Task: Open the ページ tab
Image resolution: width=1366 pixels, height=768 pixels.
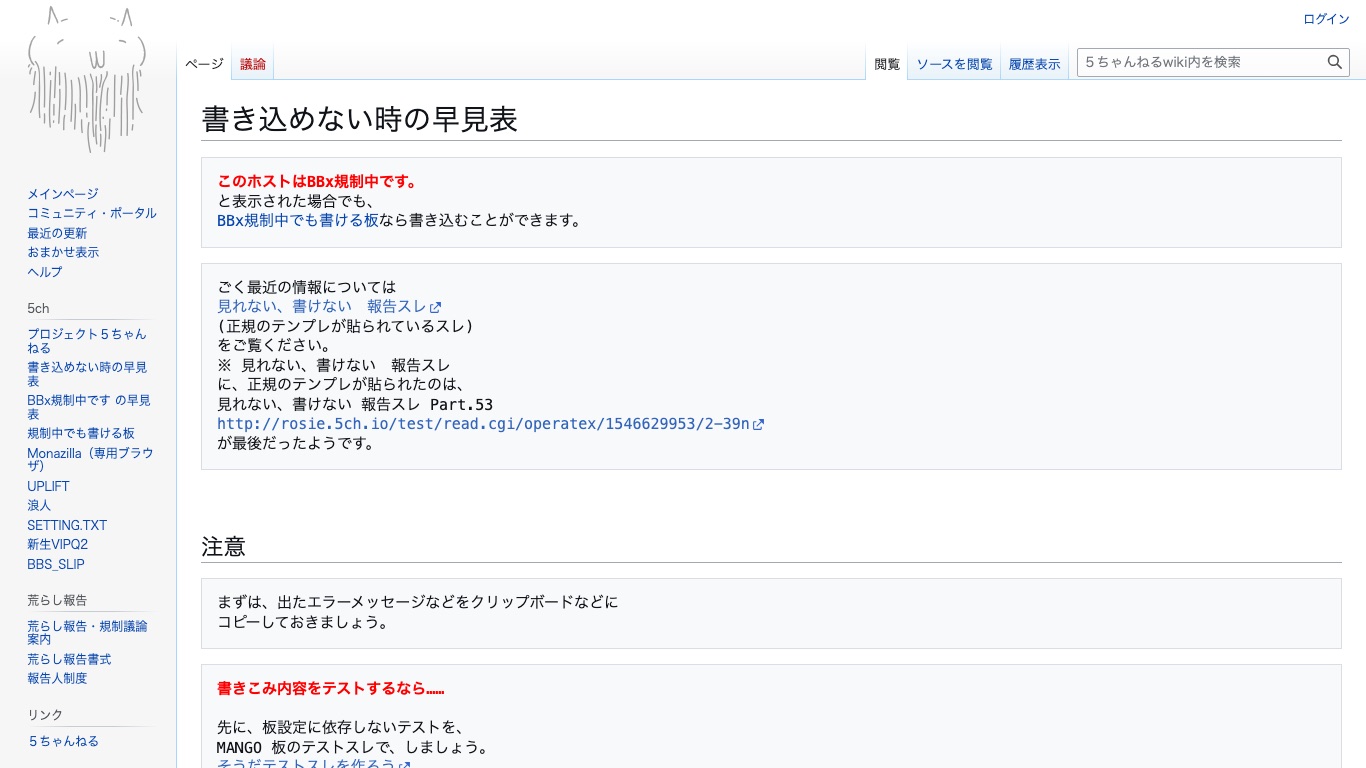Action: coord(204,64)
